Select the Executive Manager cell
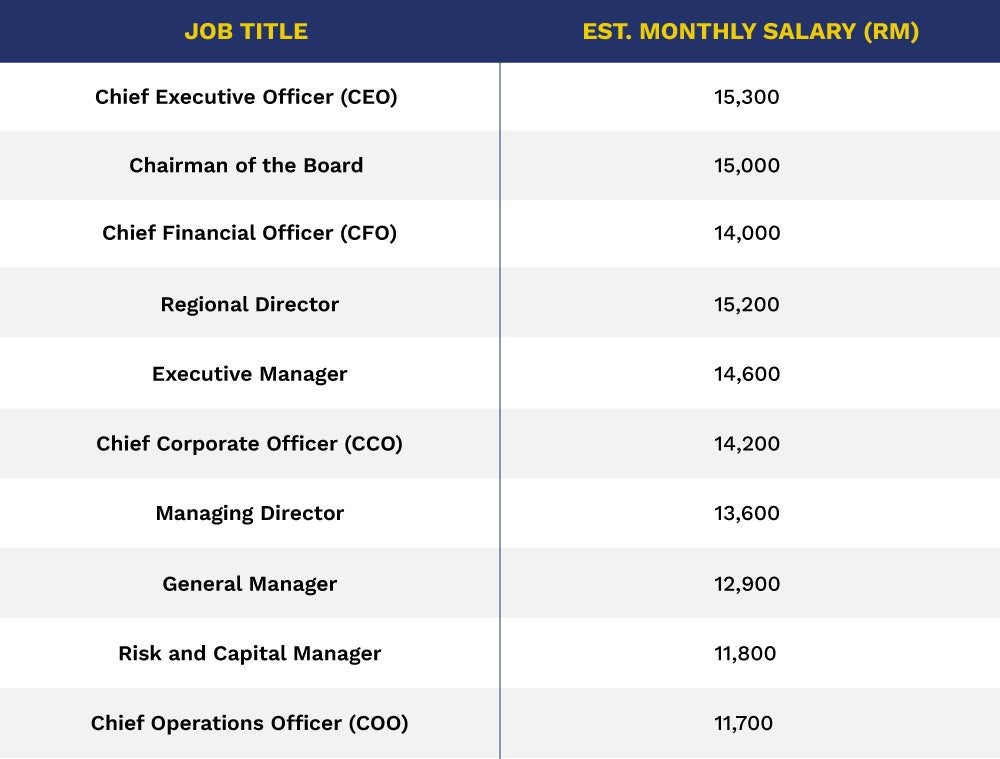The width and height of the screenshot is (1000, 759). pos(249,374)
